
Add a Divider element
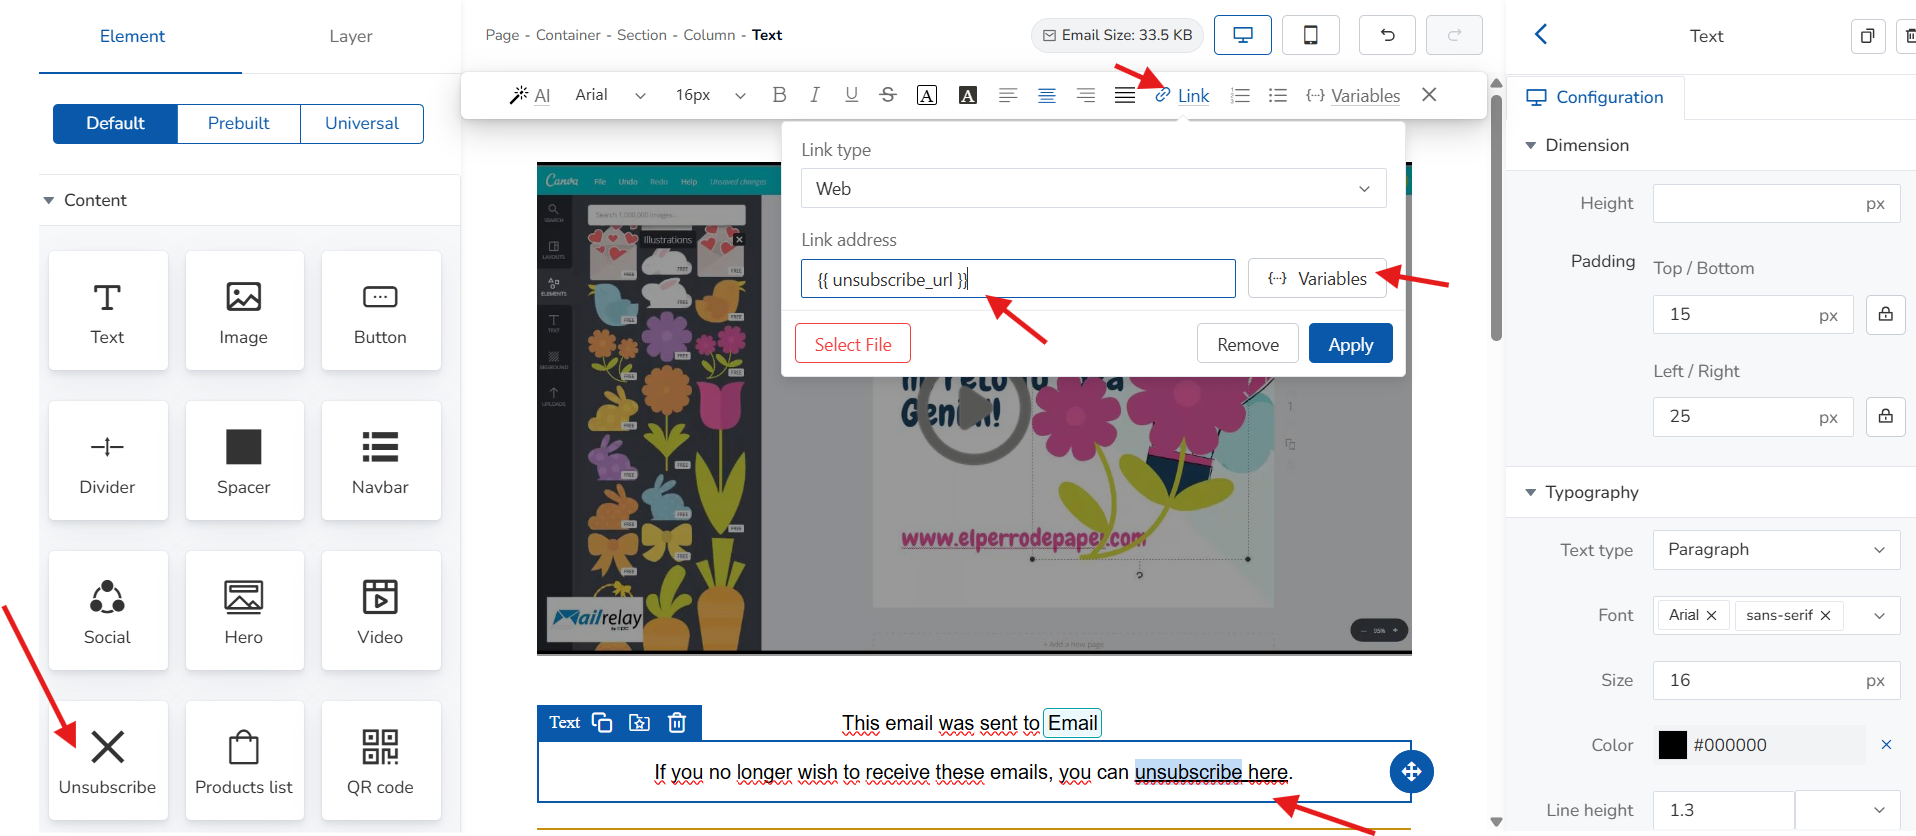[x=108, y=461]
